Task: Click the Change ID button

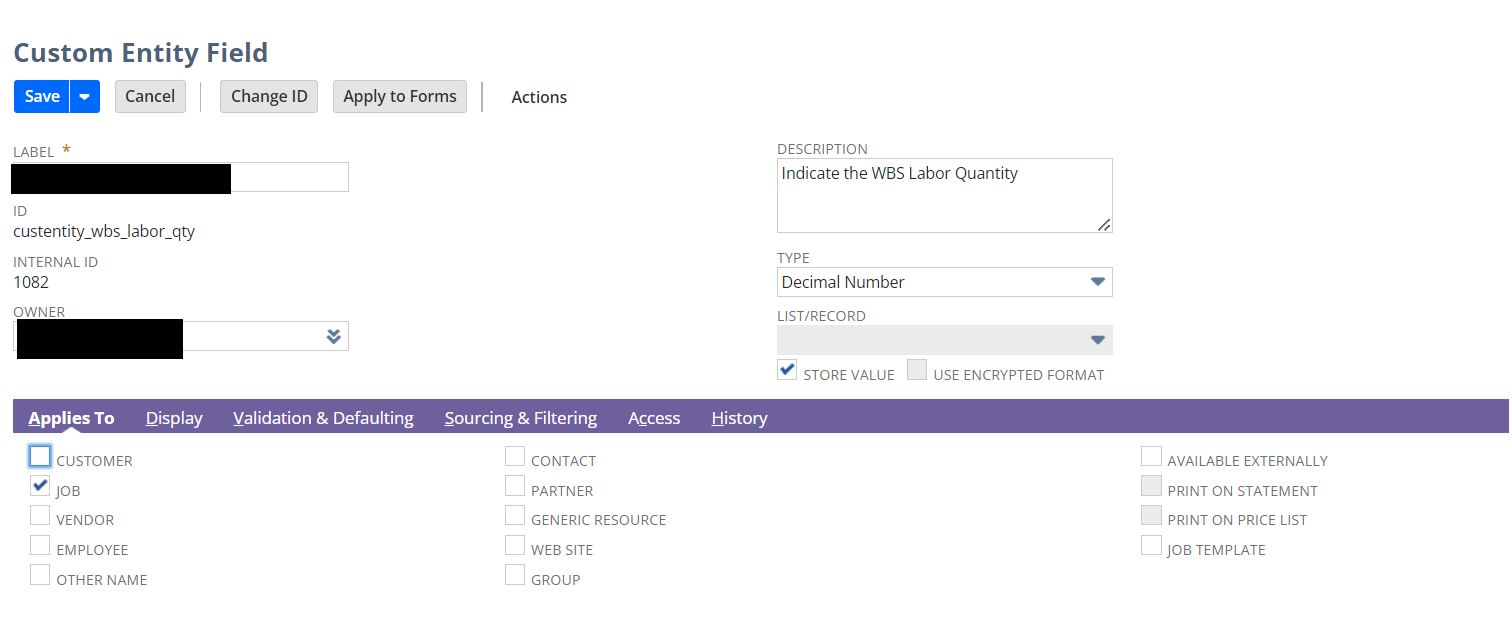Action: pos(269,97)
